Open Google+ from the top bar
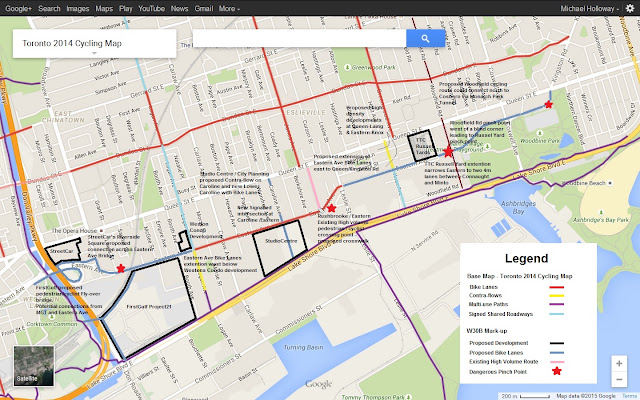The height and width of the screenshot is (400, 640). click(x=18, y=8)
